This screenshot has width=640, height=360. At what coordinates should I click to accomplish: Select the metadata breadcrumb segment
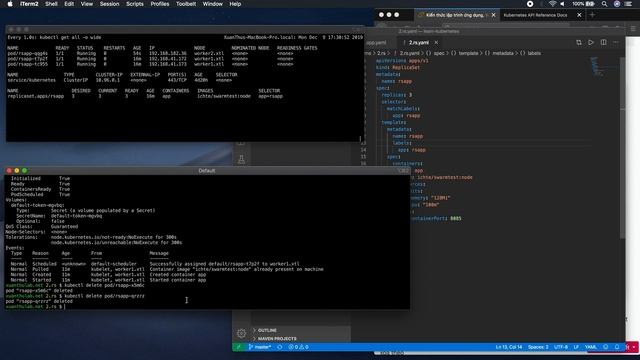[502, 53]
